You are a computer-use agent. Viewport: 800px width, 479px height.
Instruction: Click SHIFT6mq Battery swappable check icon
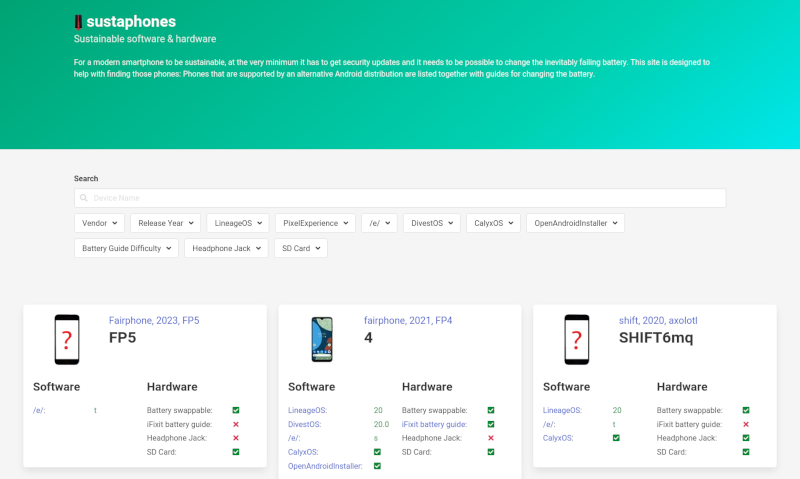tap(746, 410)
